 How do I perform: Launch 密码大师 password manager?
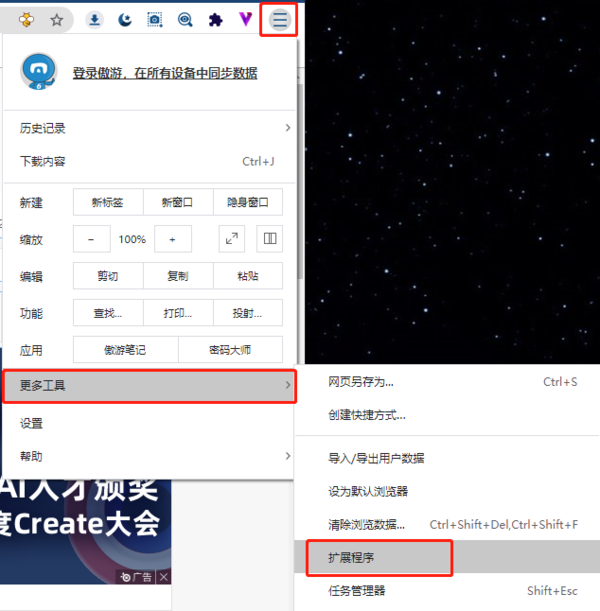coord(230,350)
